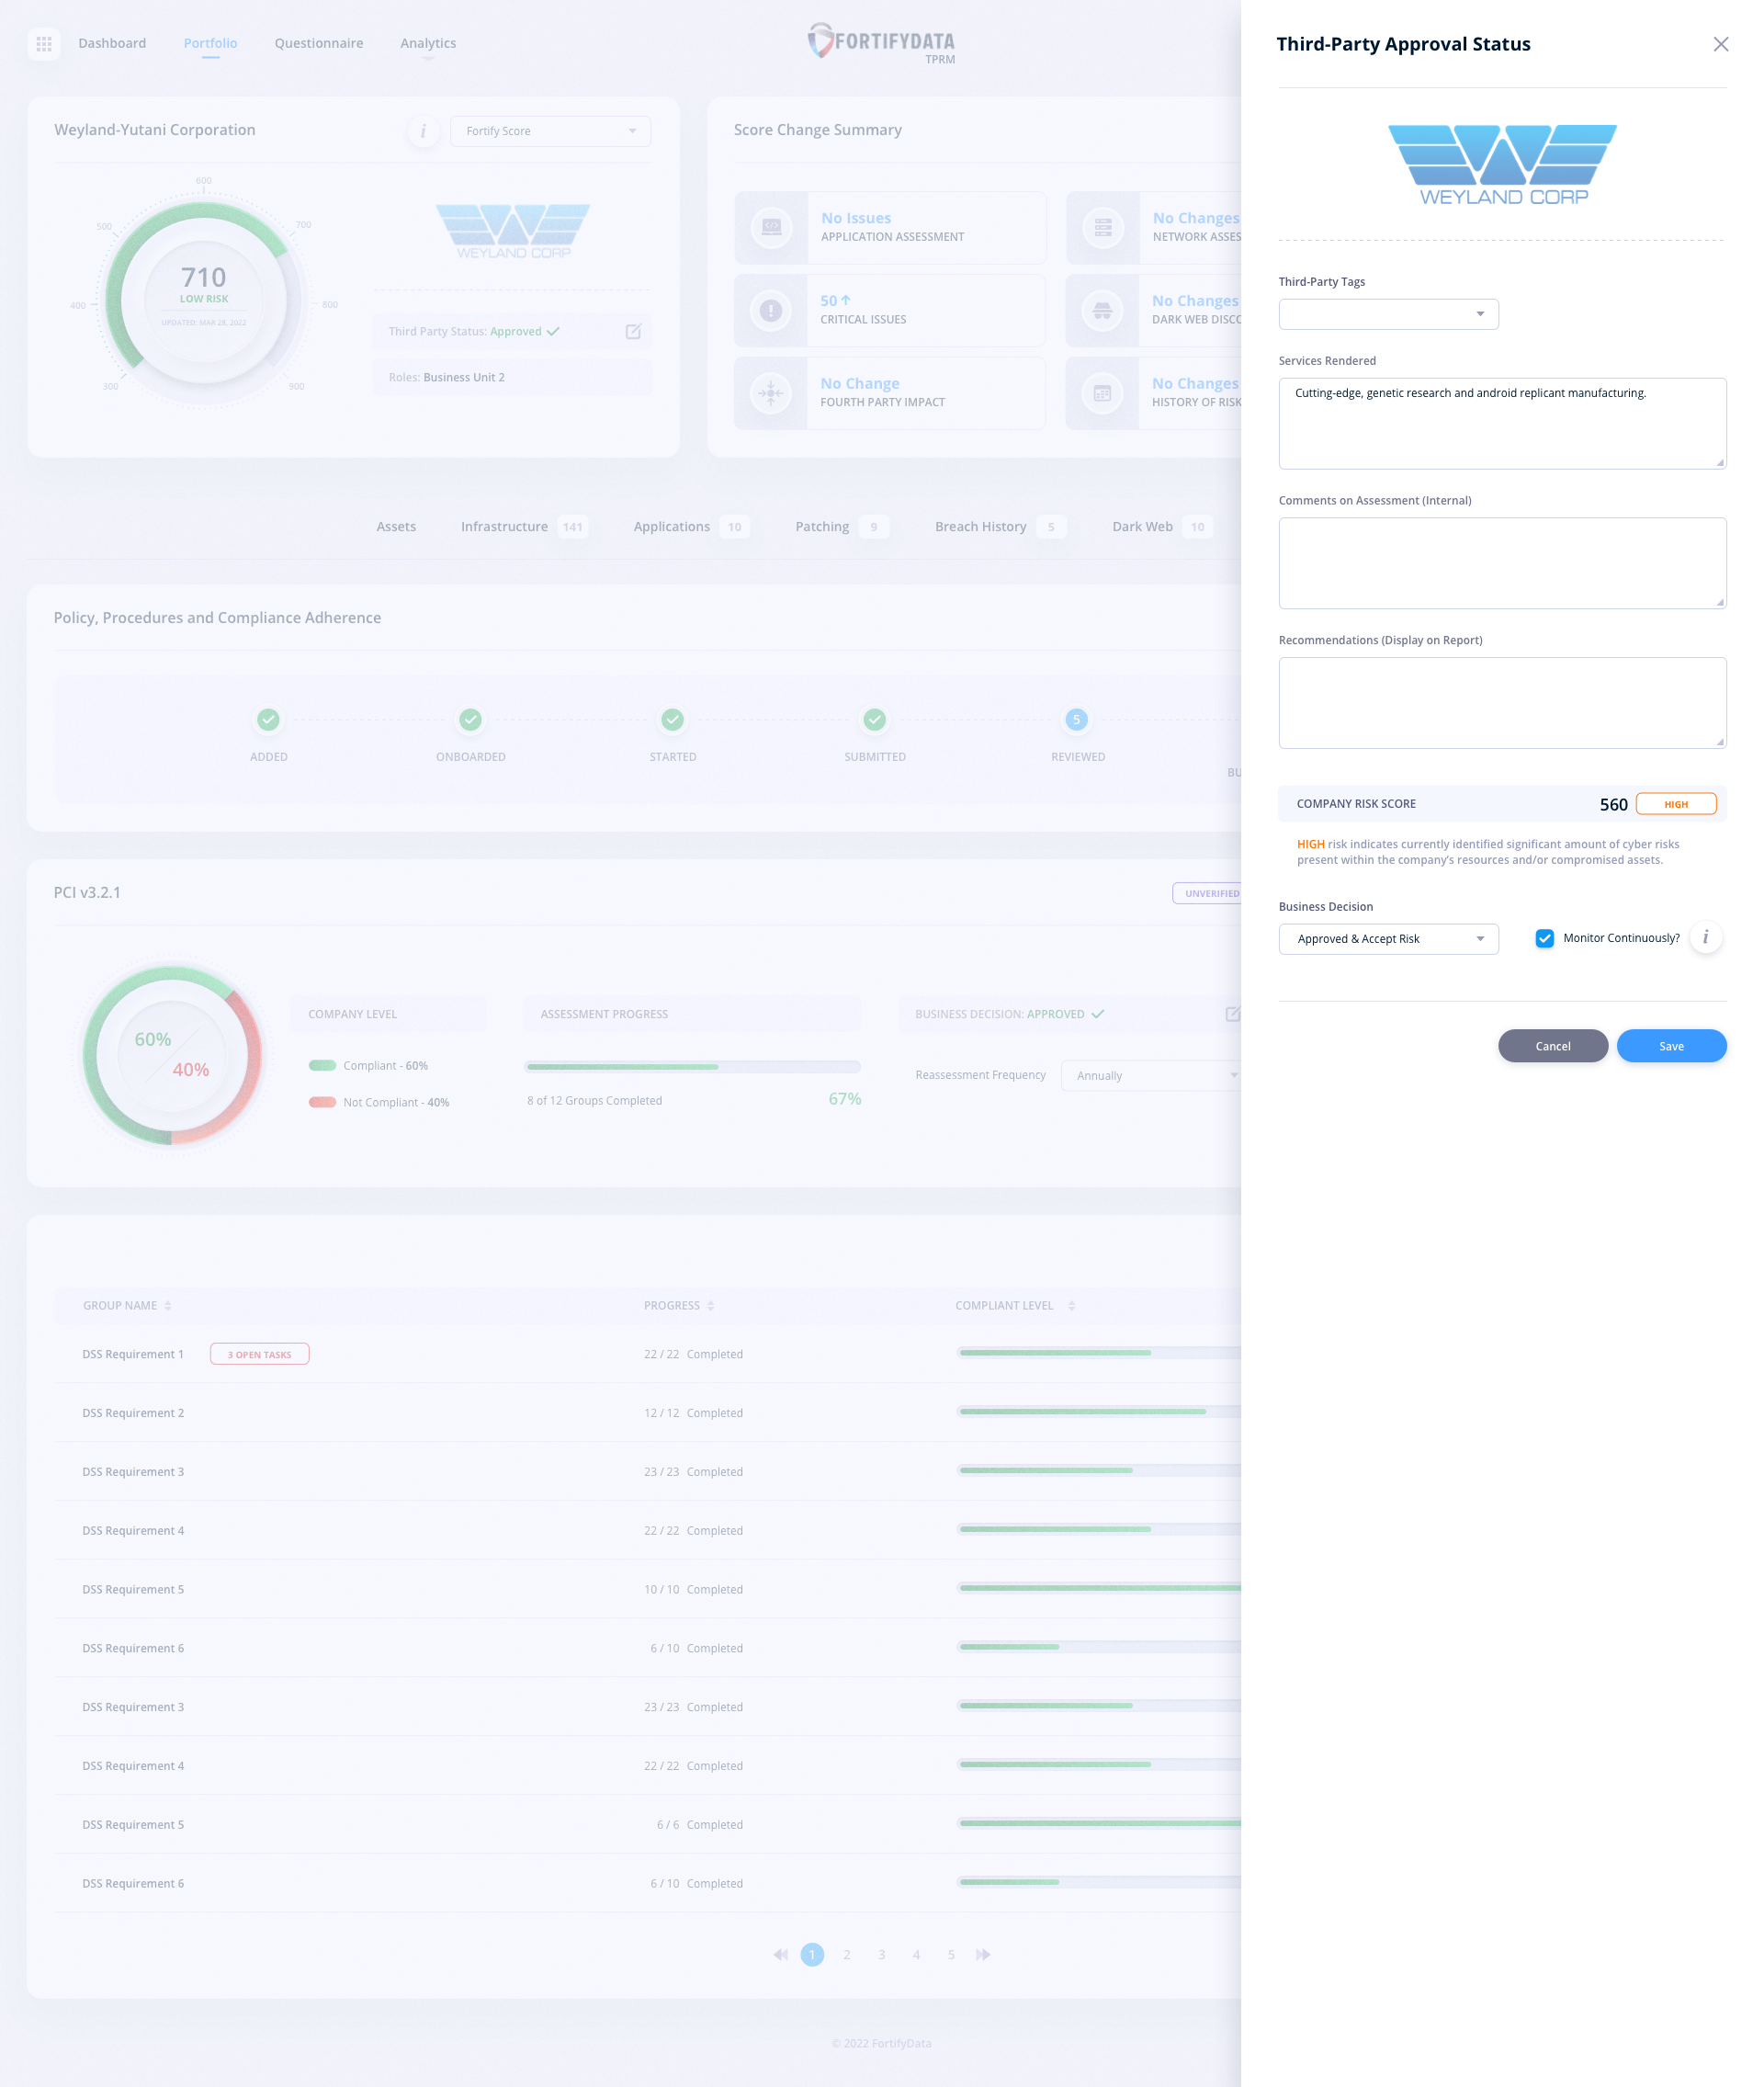Save the Third-Party Approval Status
This screenshot has width=1764, height=2087.
pyautogui.click(x=1671, y=1045)
